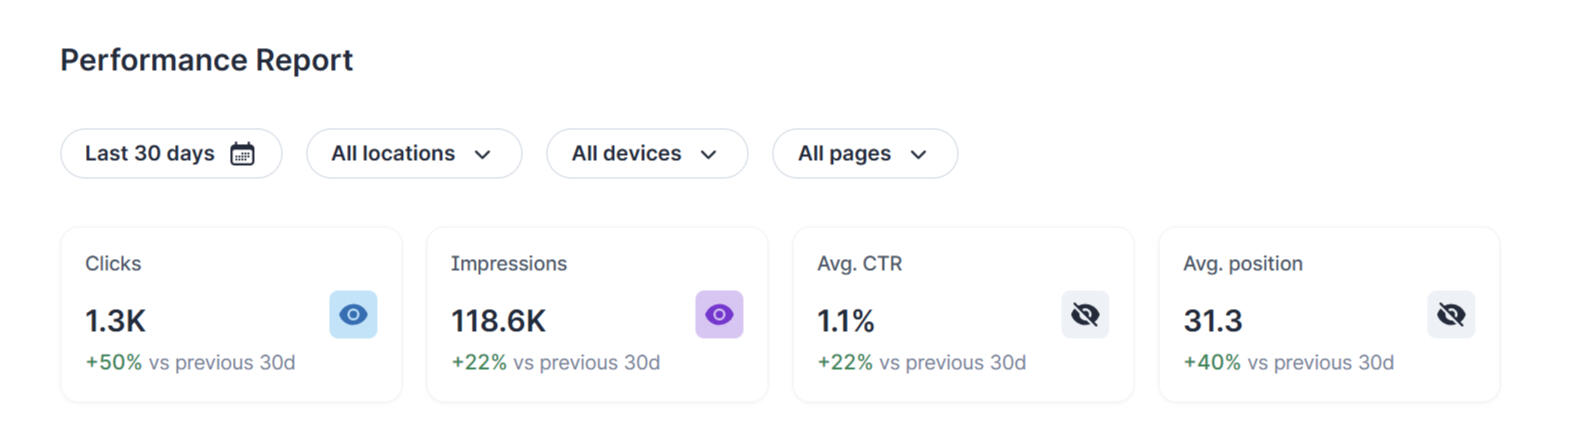Expand the All devices dropdown
Viewport: 1585px width, 431px height.
click(646, 154)
